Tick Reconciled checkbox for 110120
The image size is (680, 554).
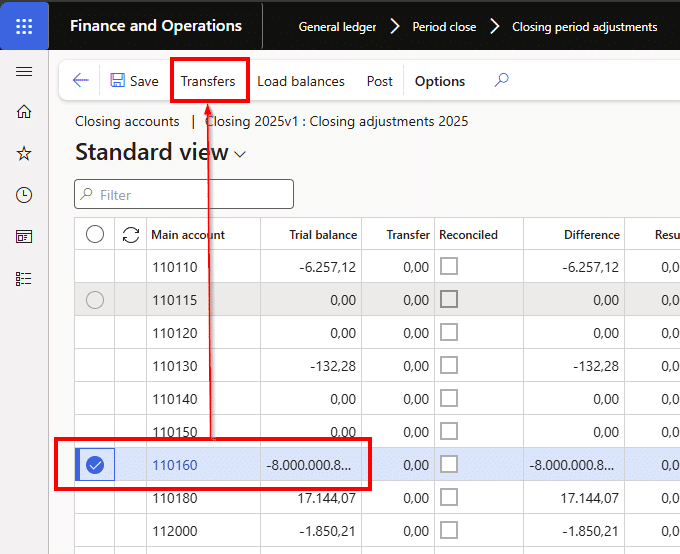coord(449,332)
